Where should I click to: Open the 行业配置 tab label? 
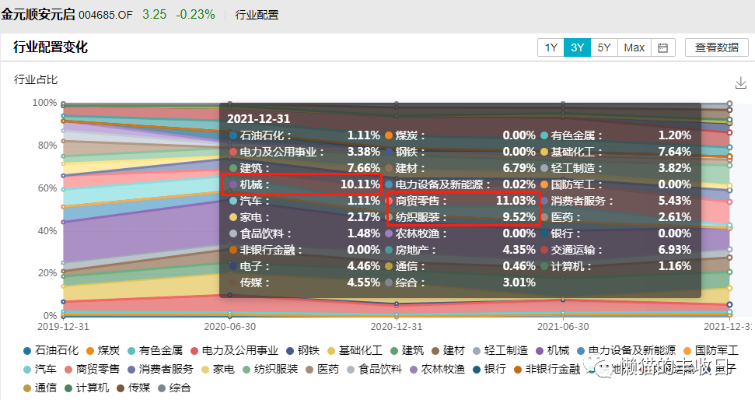pos(258,16)
